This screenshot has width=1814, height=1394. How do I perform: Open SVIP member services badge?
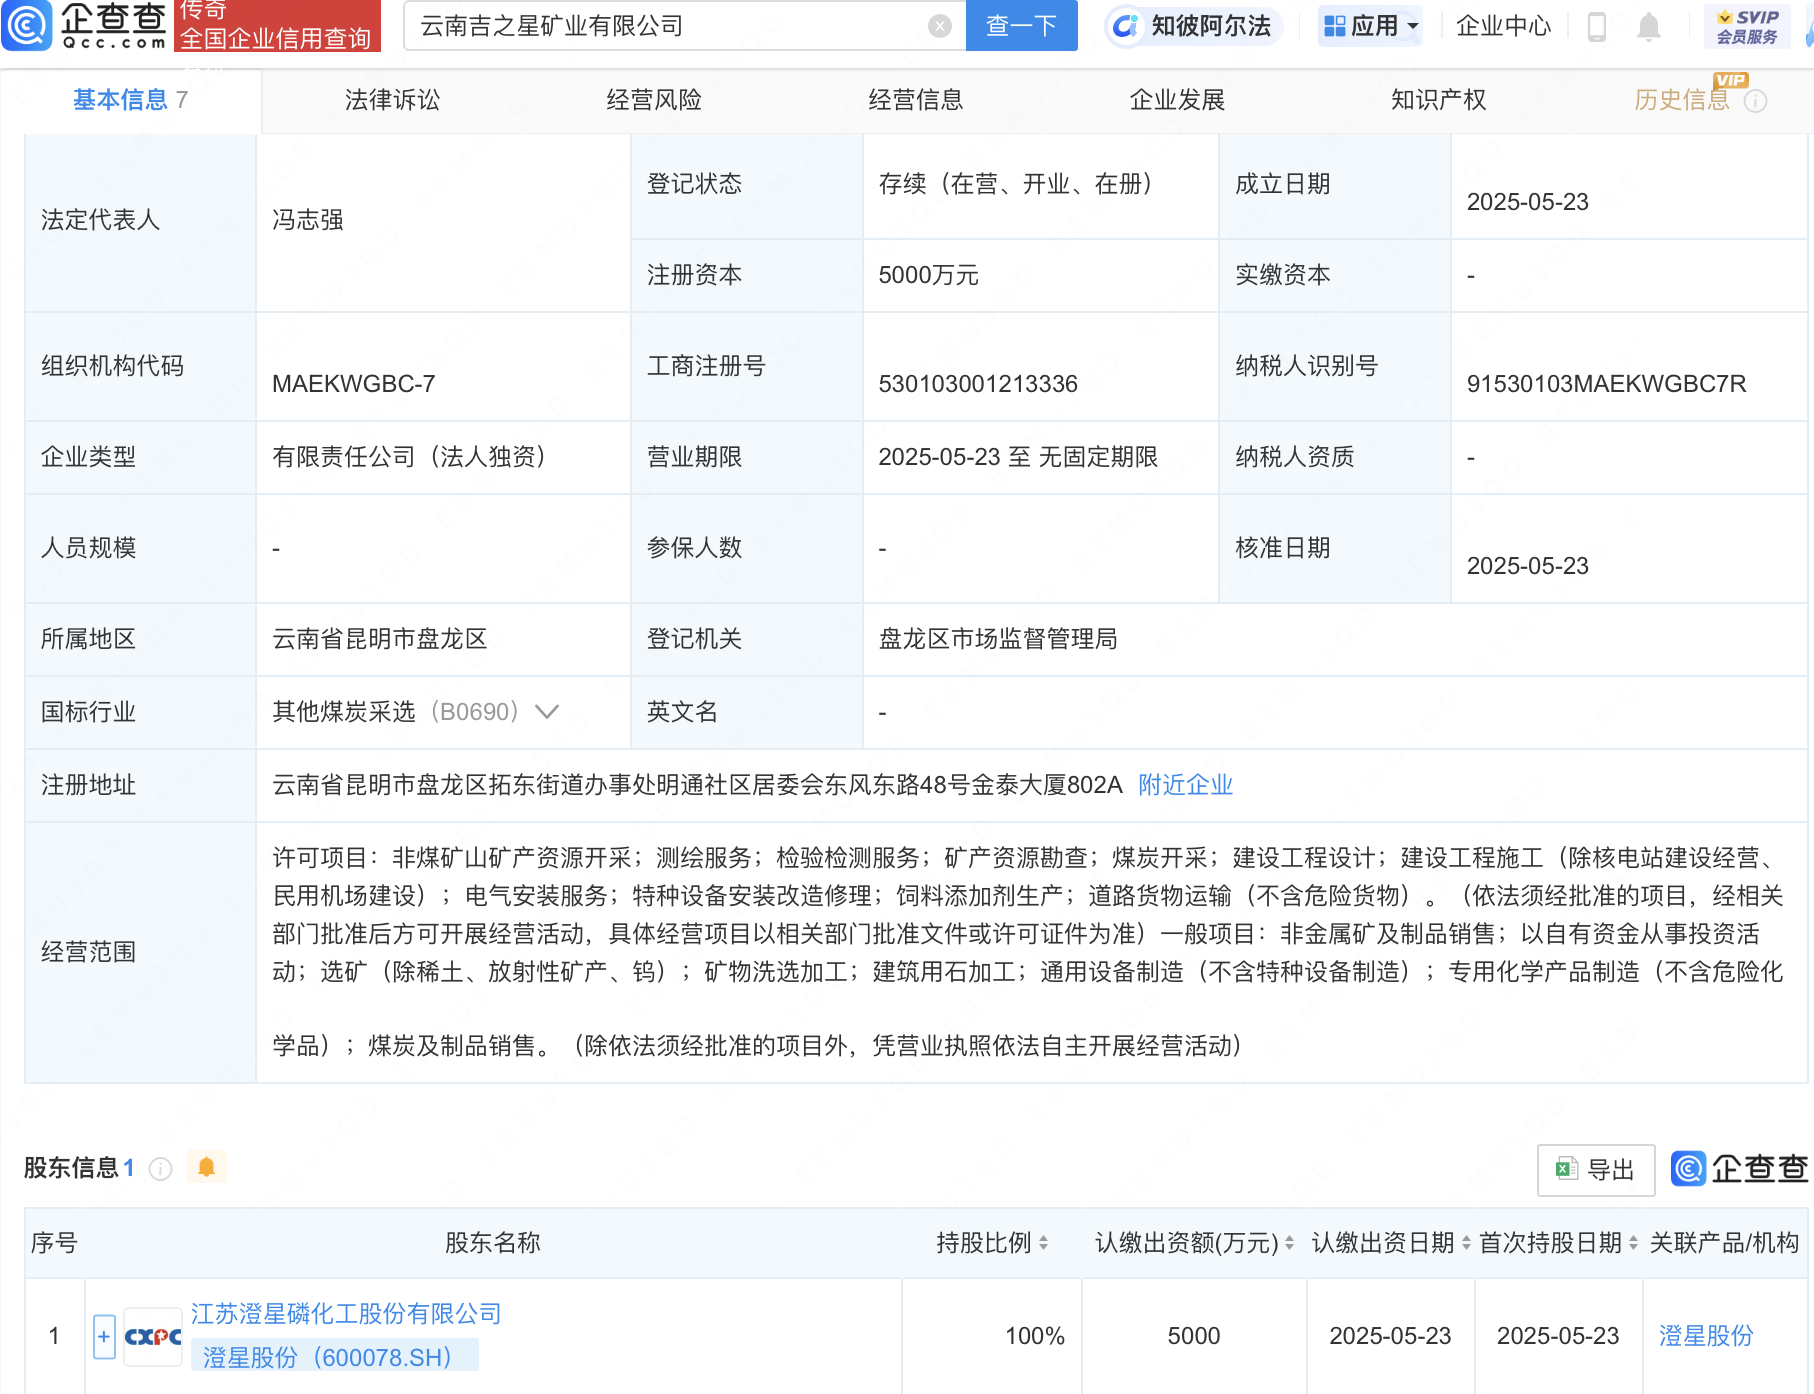pos(1746,26)
